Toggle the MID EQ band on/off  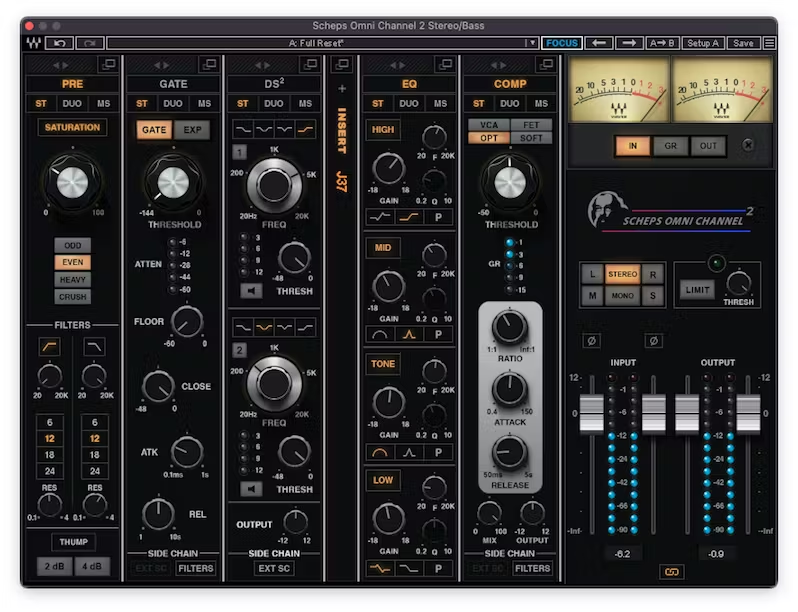[383, 248]
